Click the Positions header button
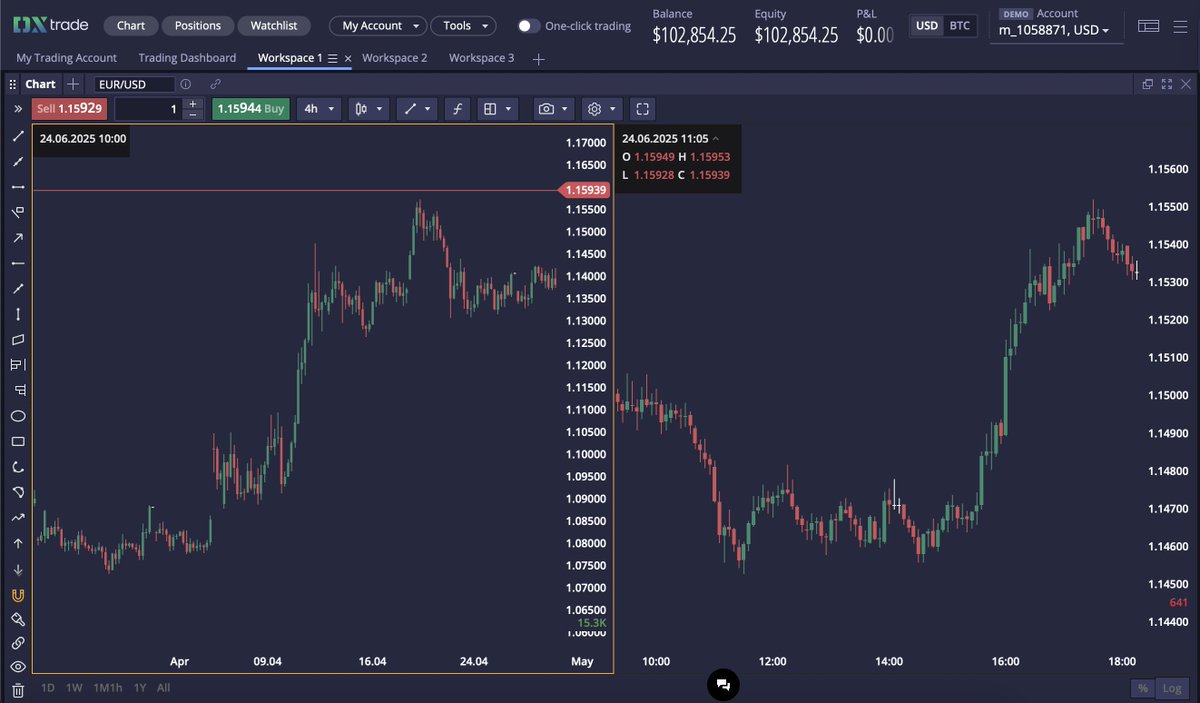The width and height of the screenshot is (1200, 703). point(198,26)
